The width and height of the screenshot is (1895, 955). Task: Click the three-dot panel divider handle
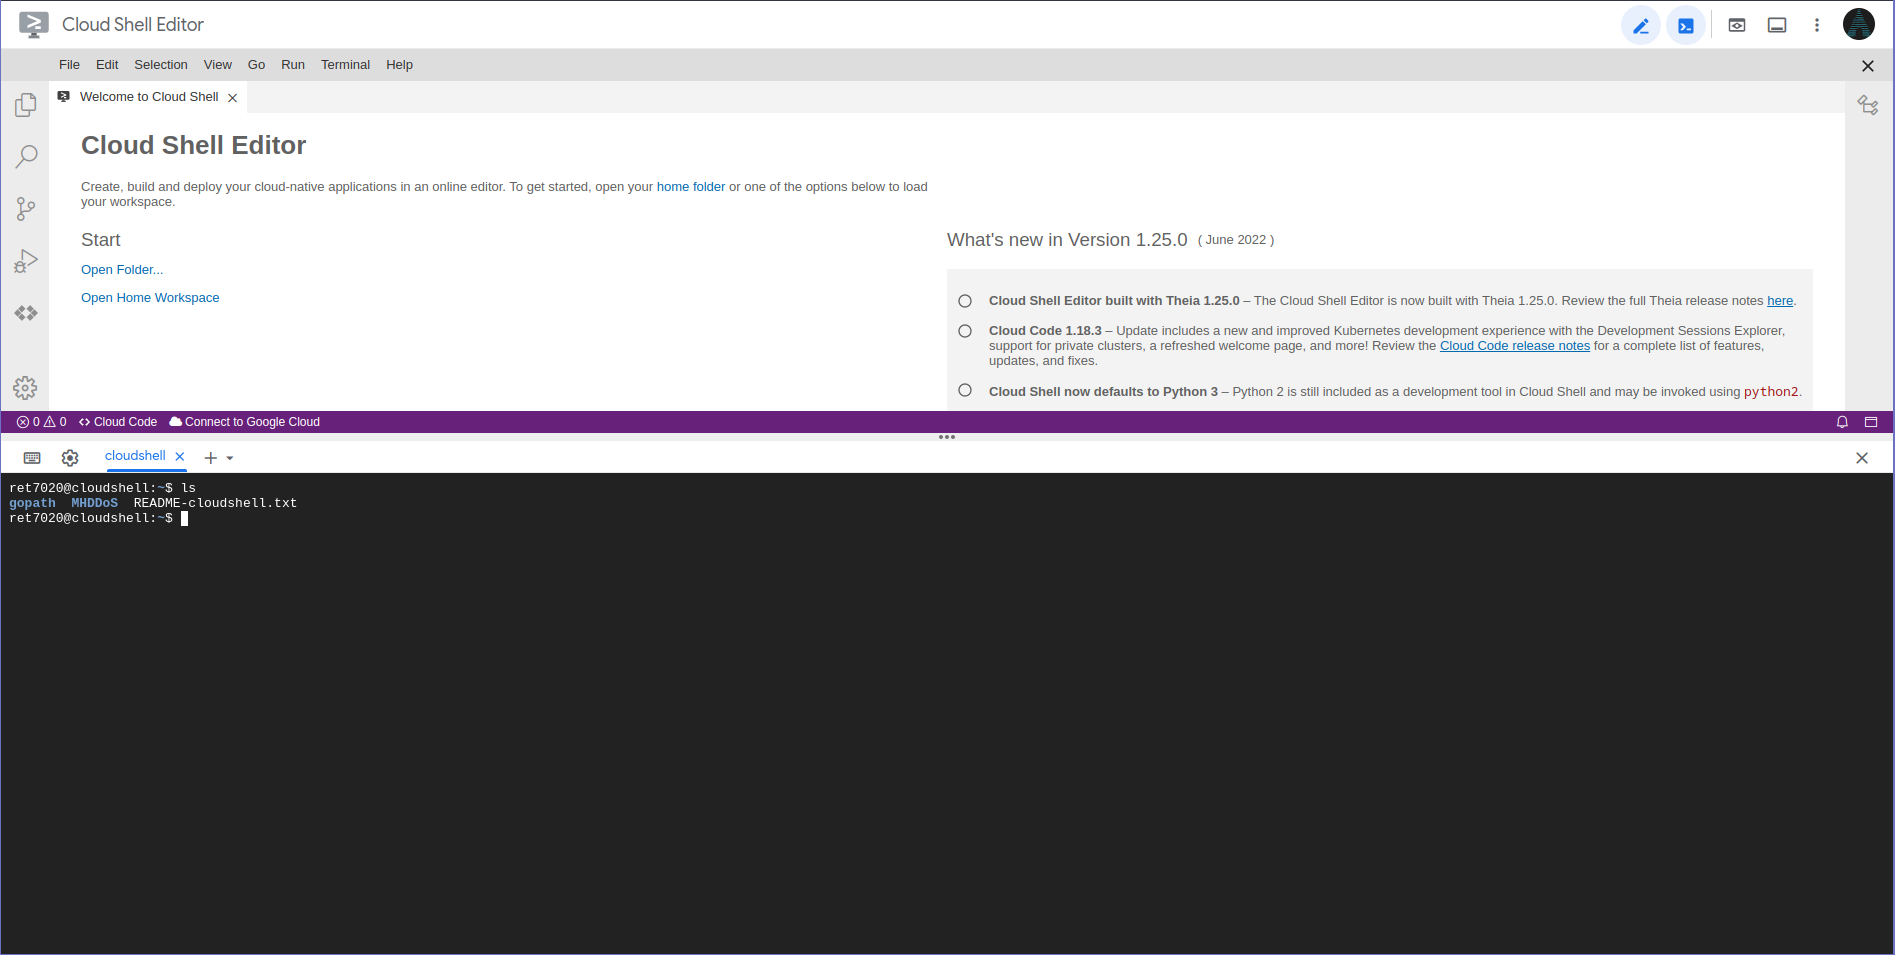(947, 437)
